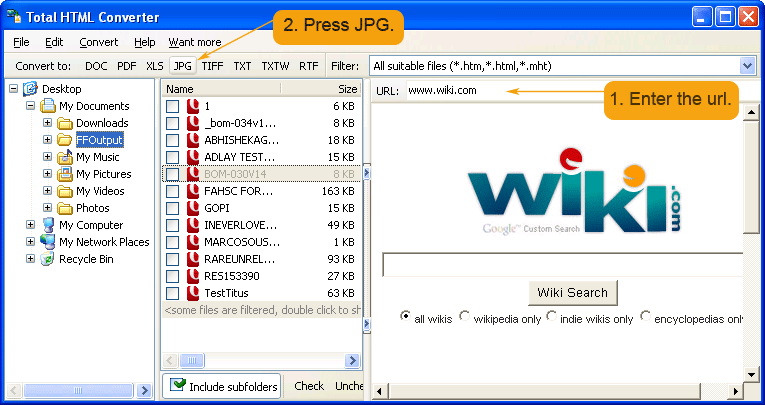Open the Convert menu

coord(99,42)
